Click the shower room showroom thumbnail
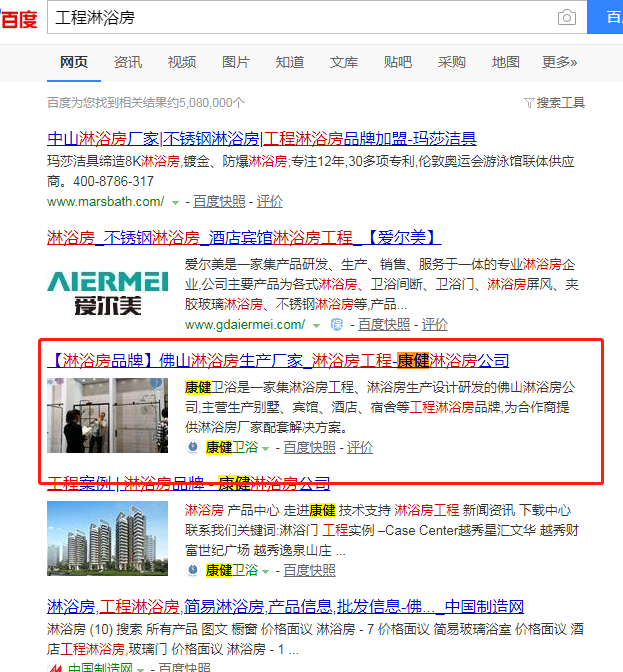 pyautogui.click(x=108, y=415)
